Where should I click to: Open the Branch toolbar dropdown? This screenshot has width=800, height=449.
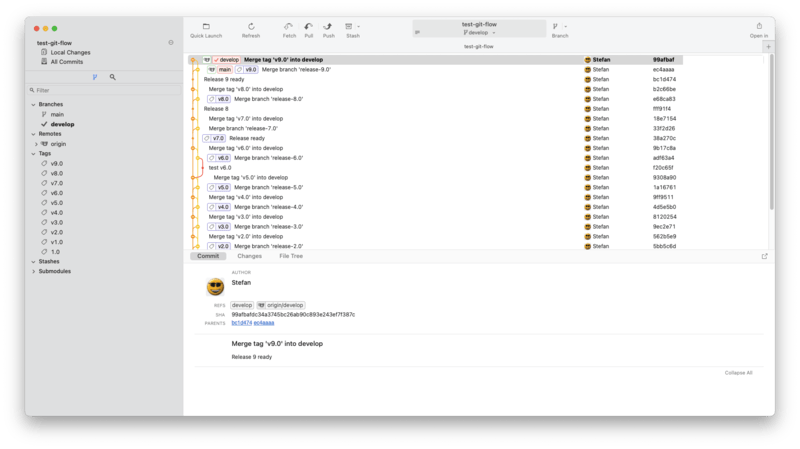[x=559, y=26]
